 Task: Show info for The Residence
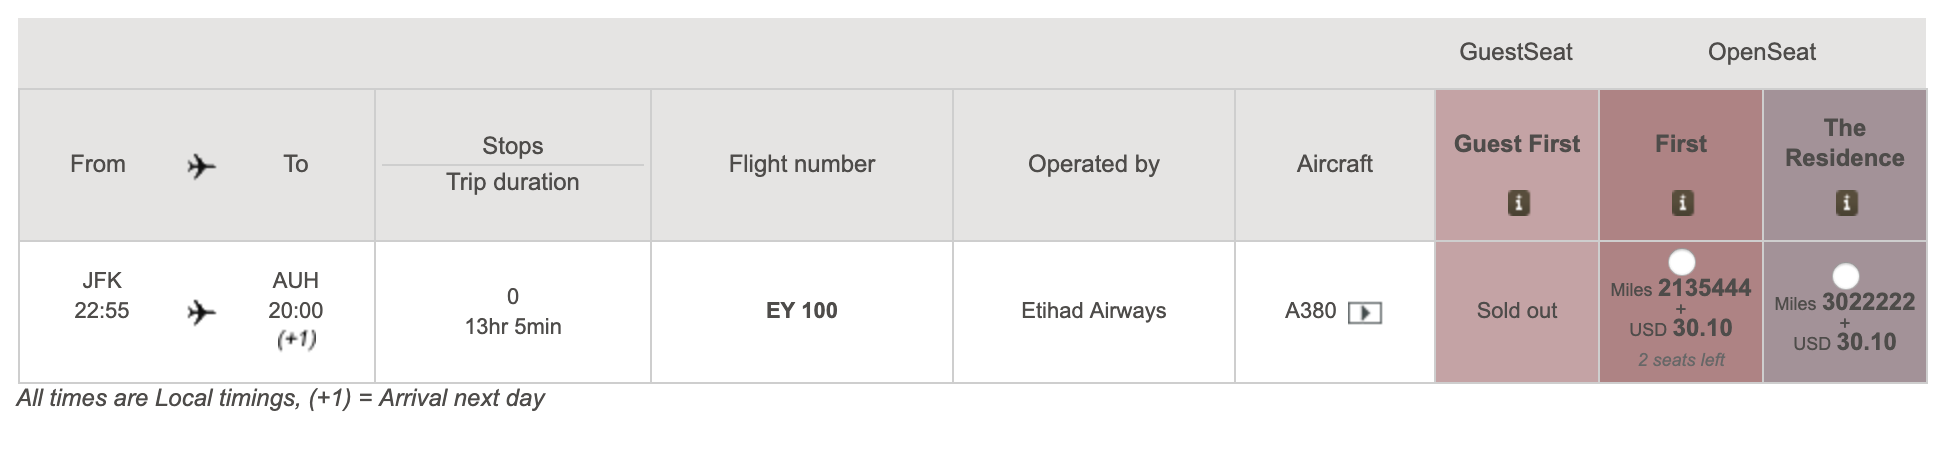click(x=1846, y=204)
